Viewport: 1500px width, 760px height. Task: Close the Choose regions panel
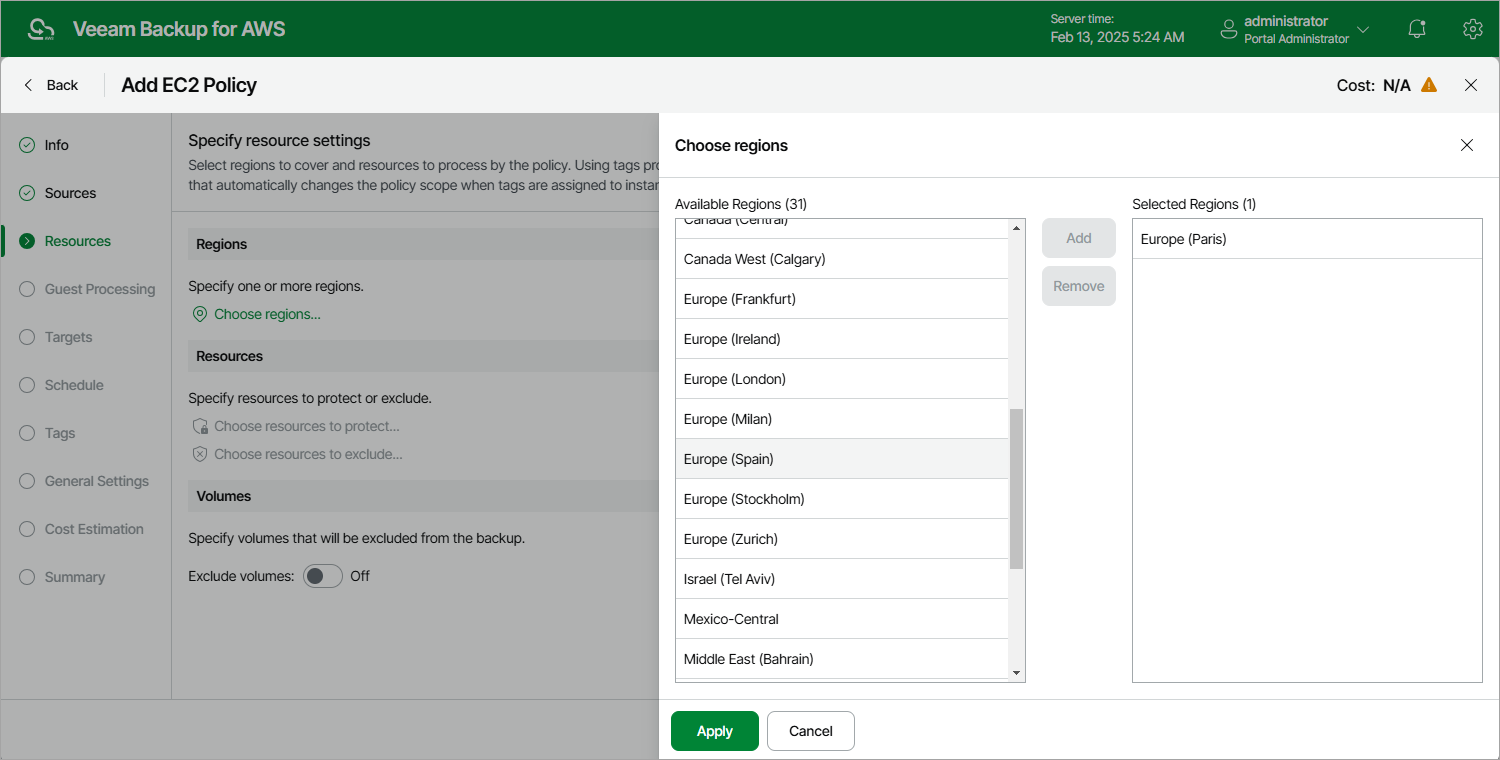(1467, 145)
